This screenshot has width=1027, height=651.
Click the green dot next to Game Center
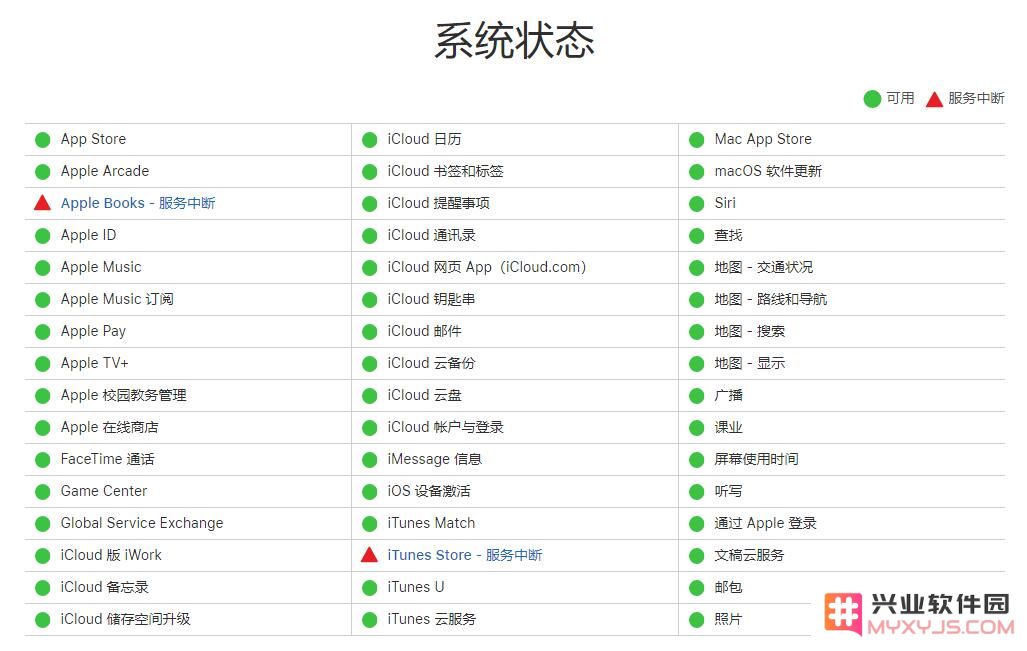43,492
